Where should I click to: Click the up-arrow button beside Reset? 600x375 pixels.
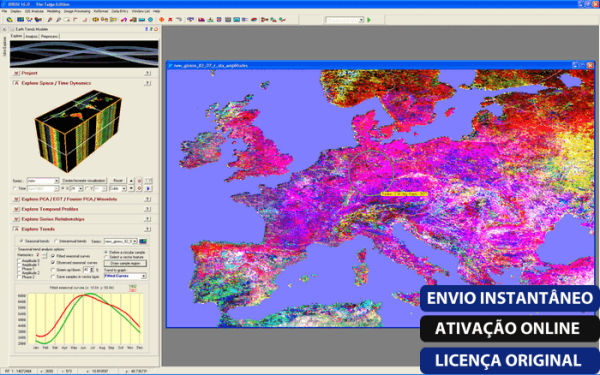click(131, 181)
